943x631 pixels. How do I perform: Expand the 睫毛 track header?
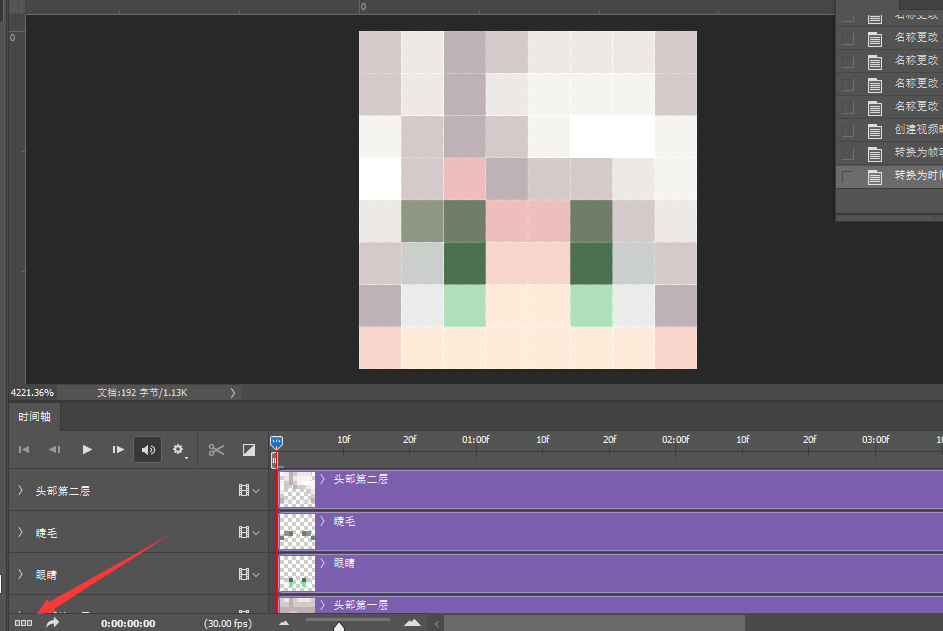[20, 532]
